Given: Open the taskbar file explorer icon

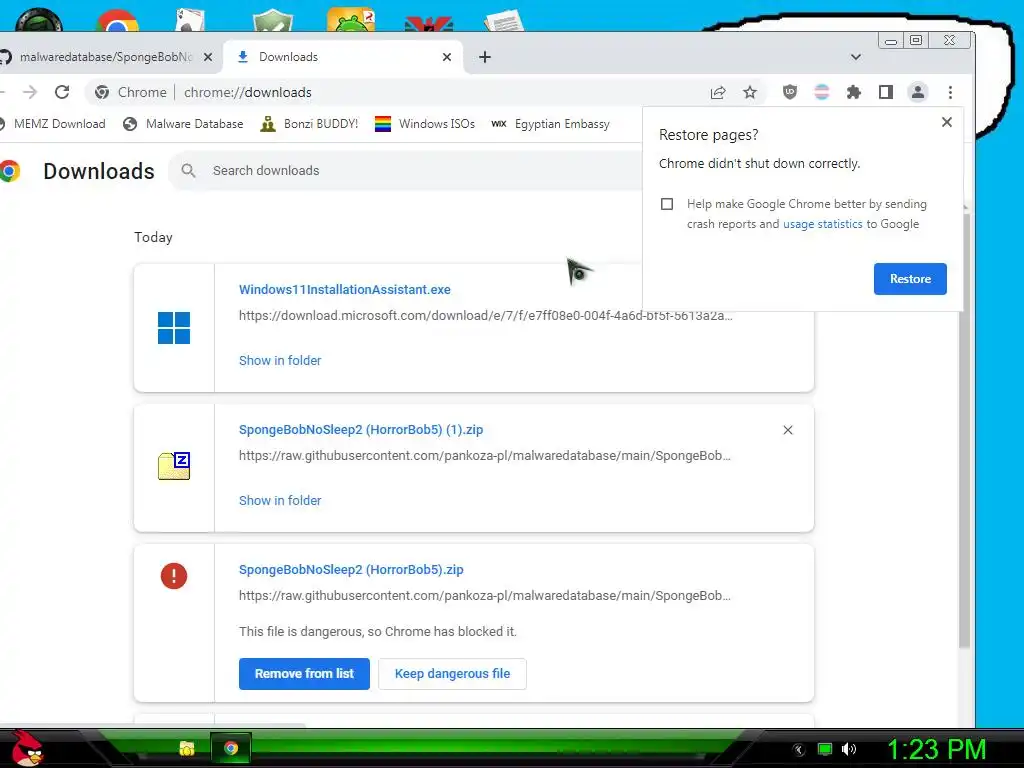Looking at the screenshot, I should click(x=187, y=748).
